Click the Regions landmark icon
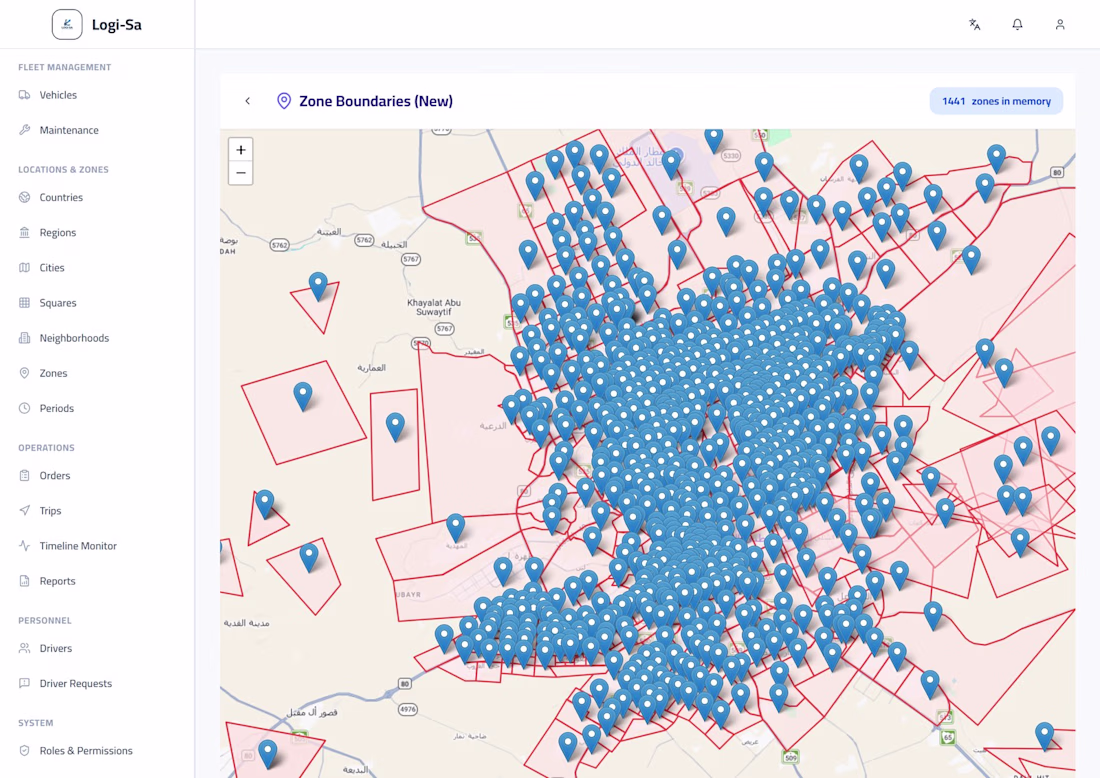The width and height of the screenshot is (1100, 778). (25, 232)
